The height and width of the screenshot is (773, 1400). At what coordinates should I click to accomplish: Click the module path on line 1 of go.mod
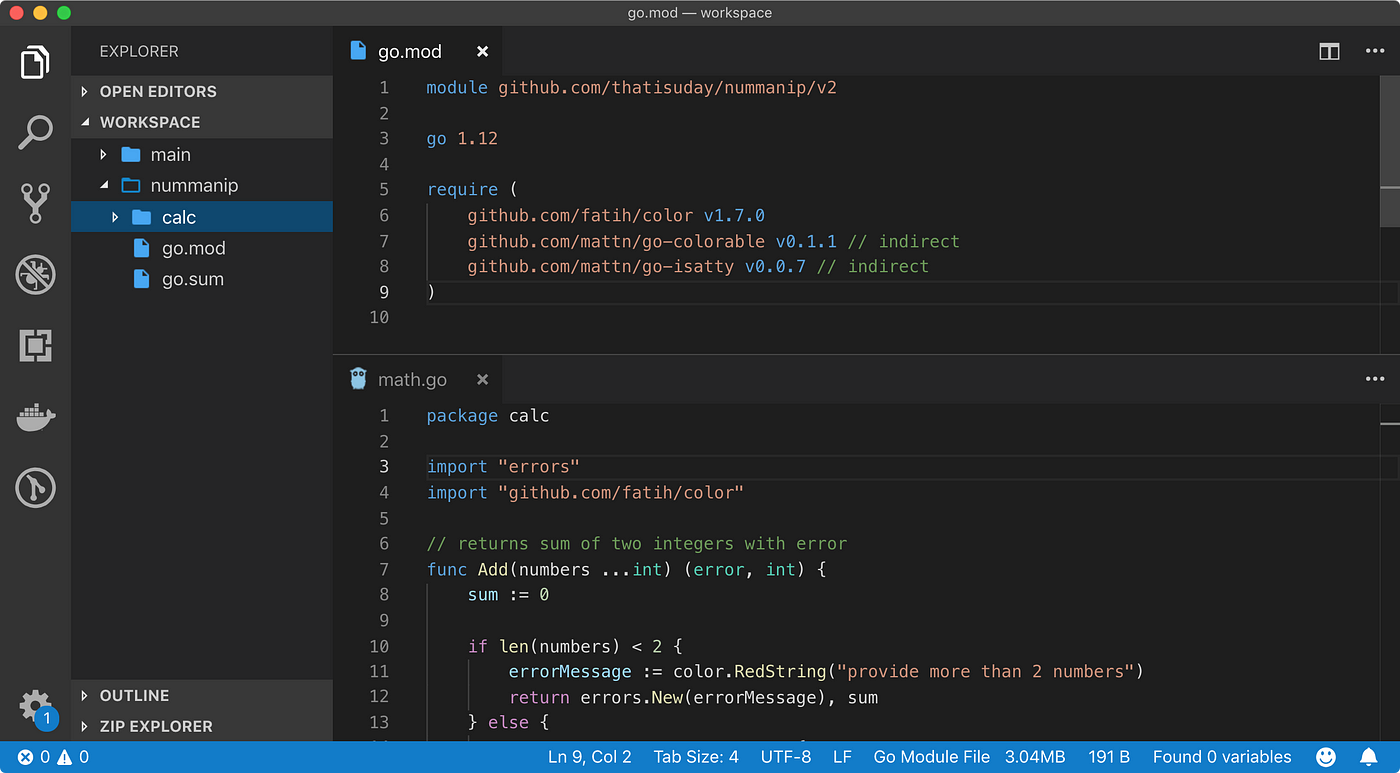(667, 87)
